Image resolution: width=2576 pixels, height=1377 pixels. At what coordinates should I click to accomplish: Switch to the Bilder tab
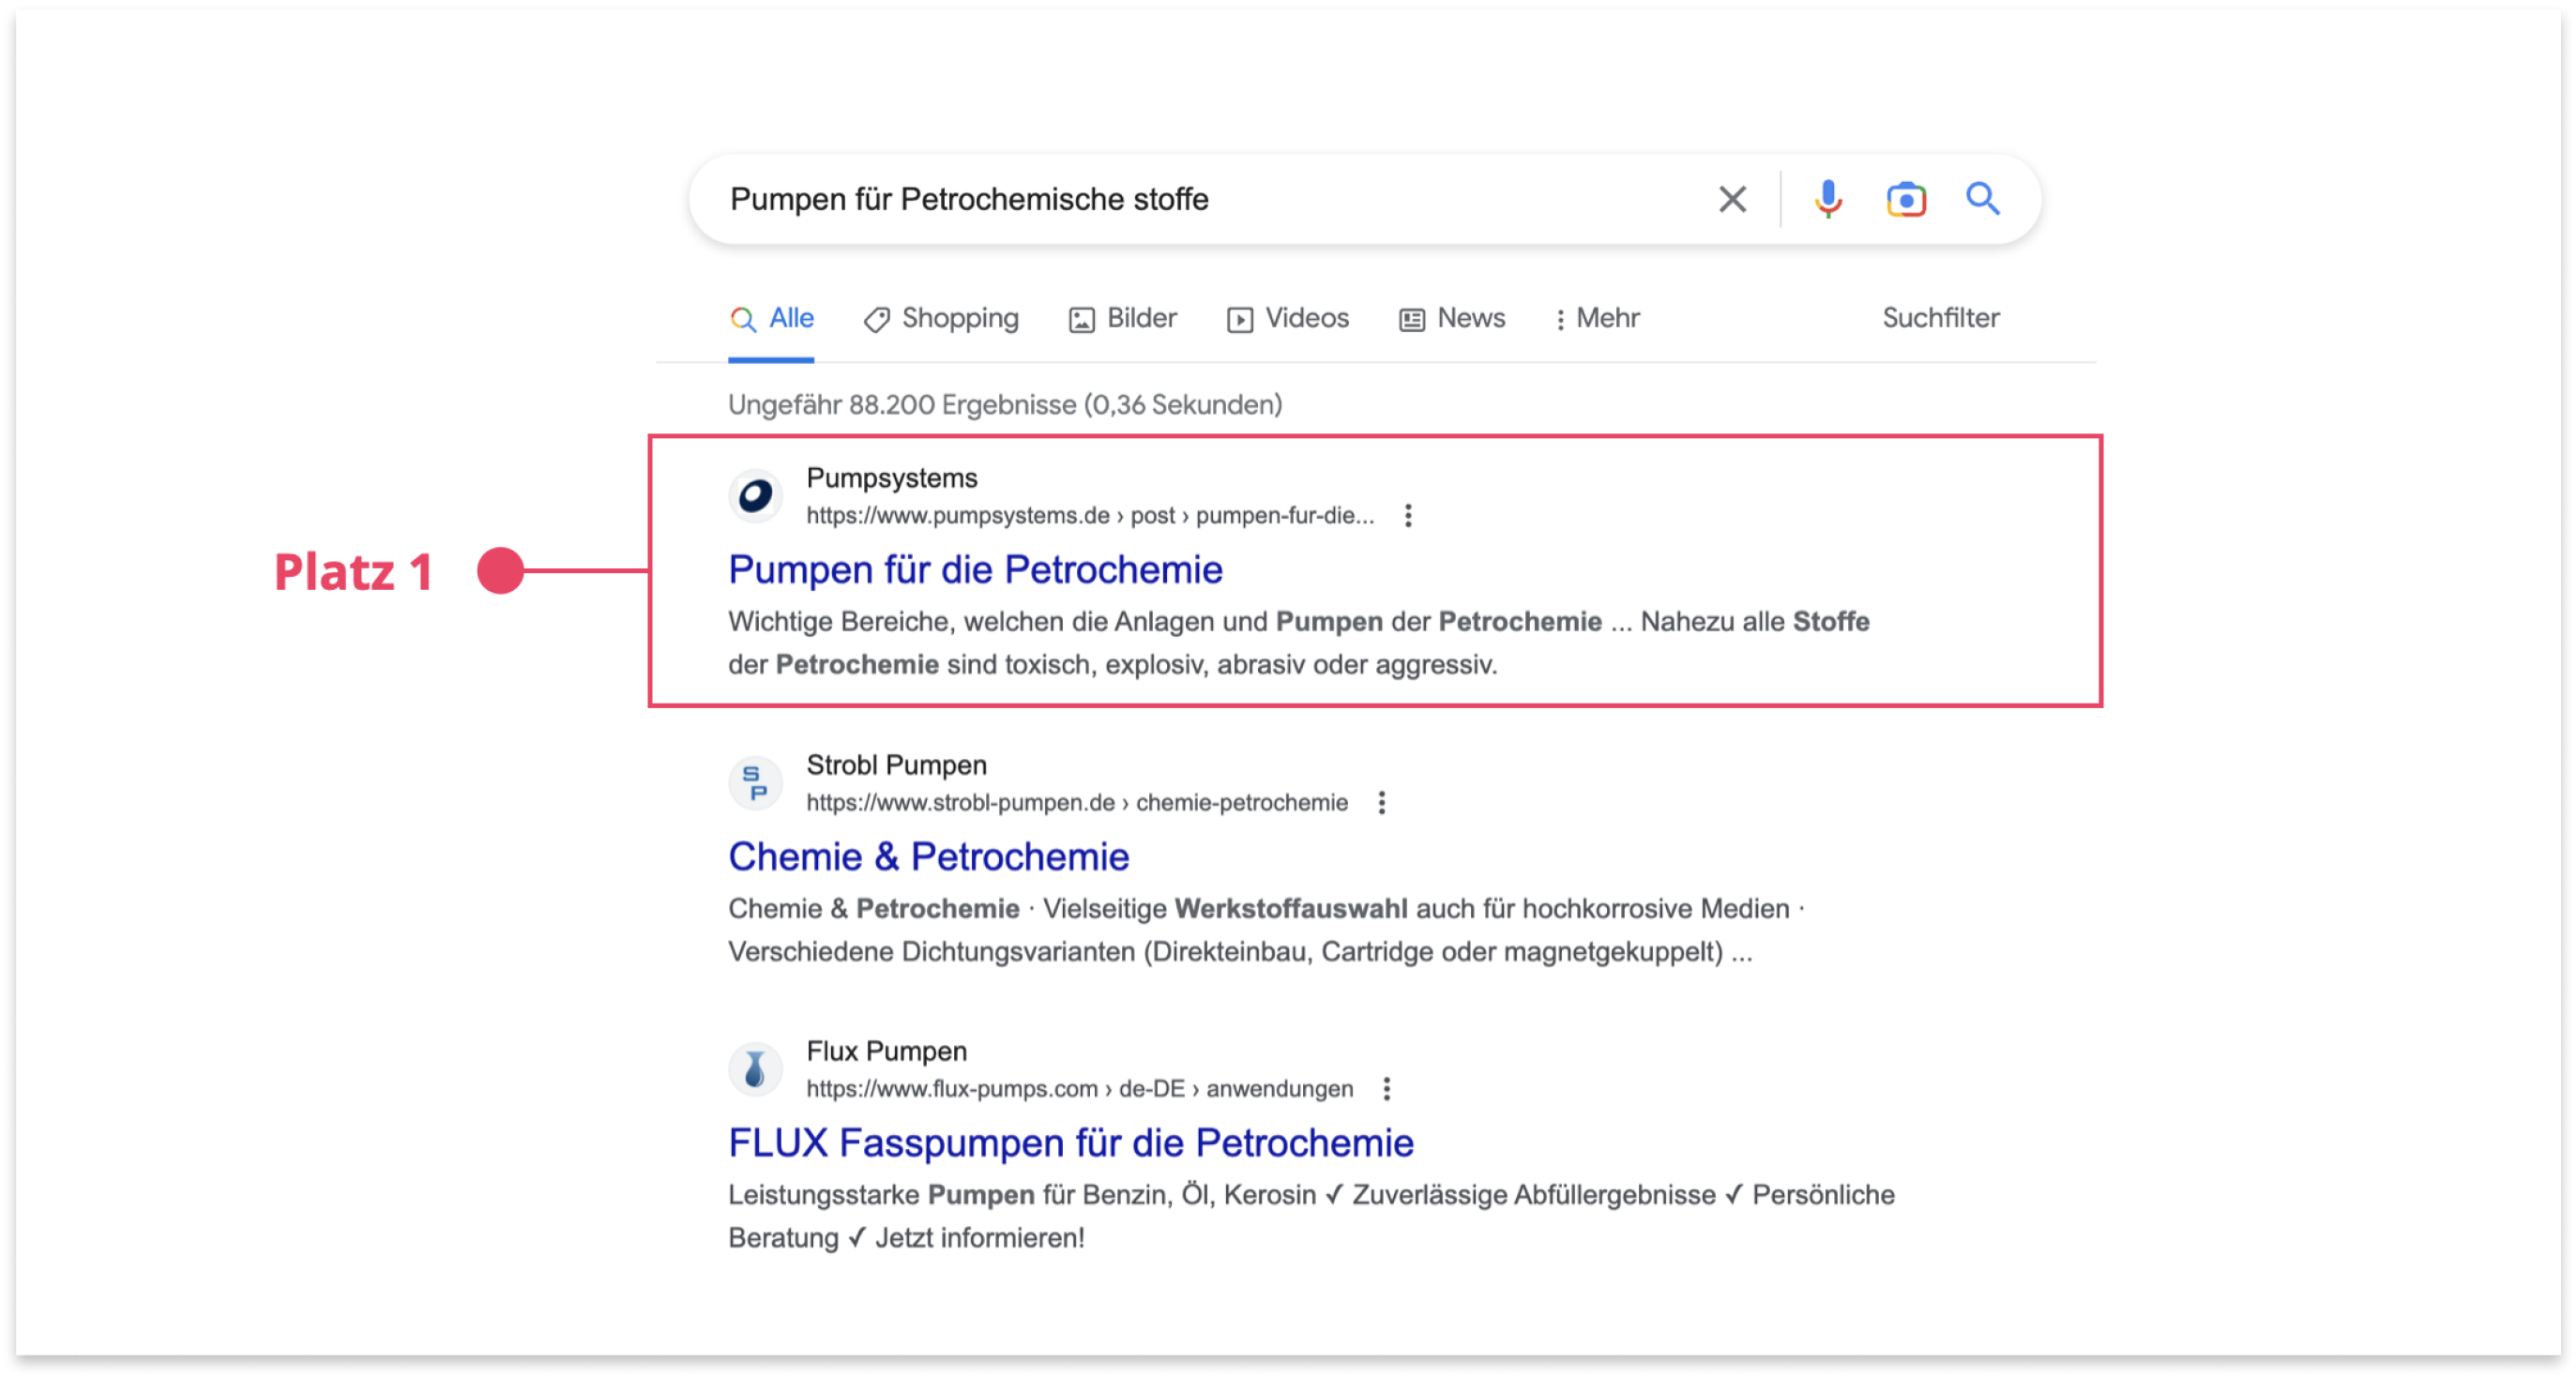tap(1122, 318)
